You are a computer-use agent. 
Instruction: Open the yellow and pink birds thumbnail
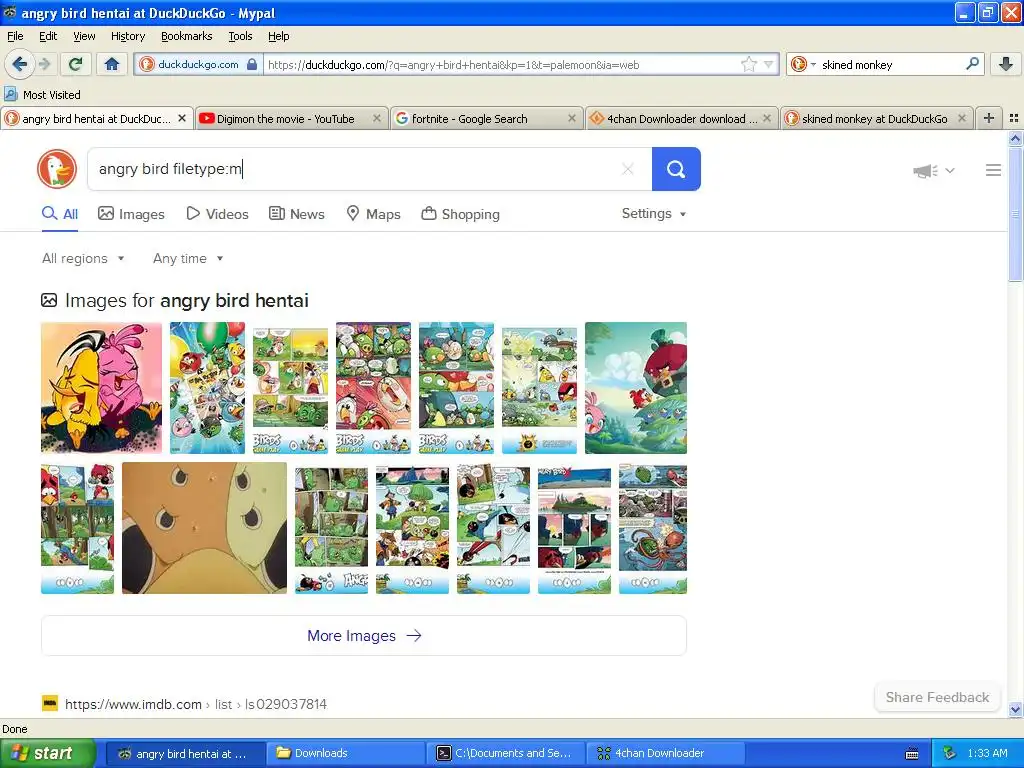coord(101,388)
